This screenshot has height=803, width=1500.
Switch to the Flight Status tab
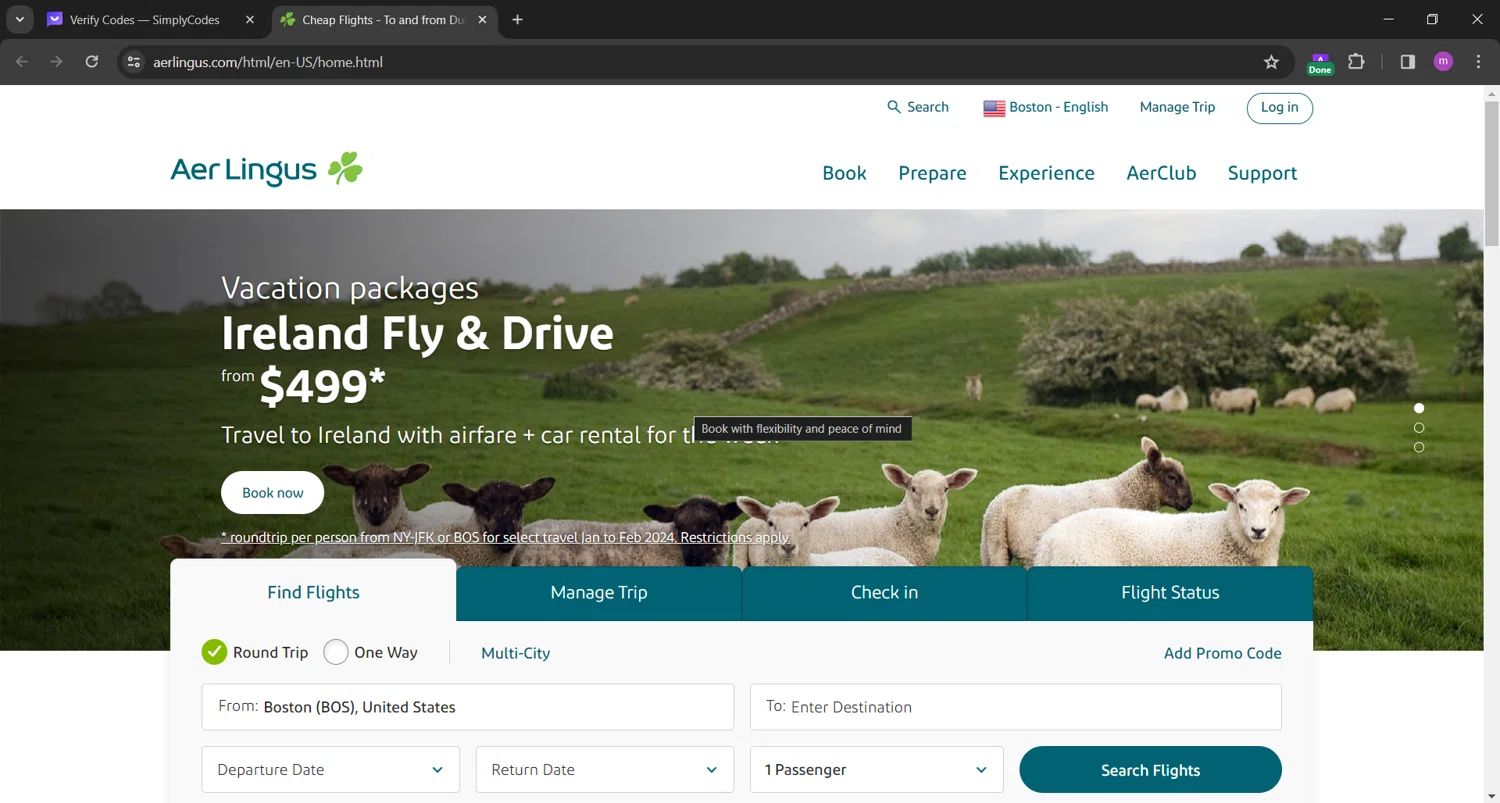[1170, 593]
